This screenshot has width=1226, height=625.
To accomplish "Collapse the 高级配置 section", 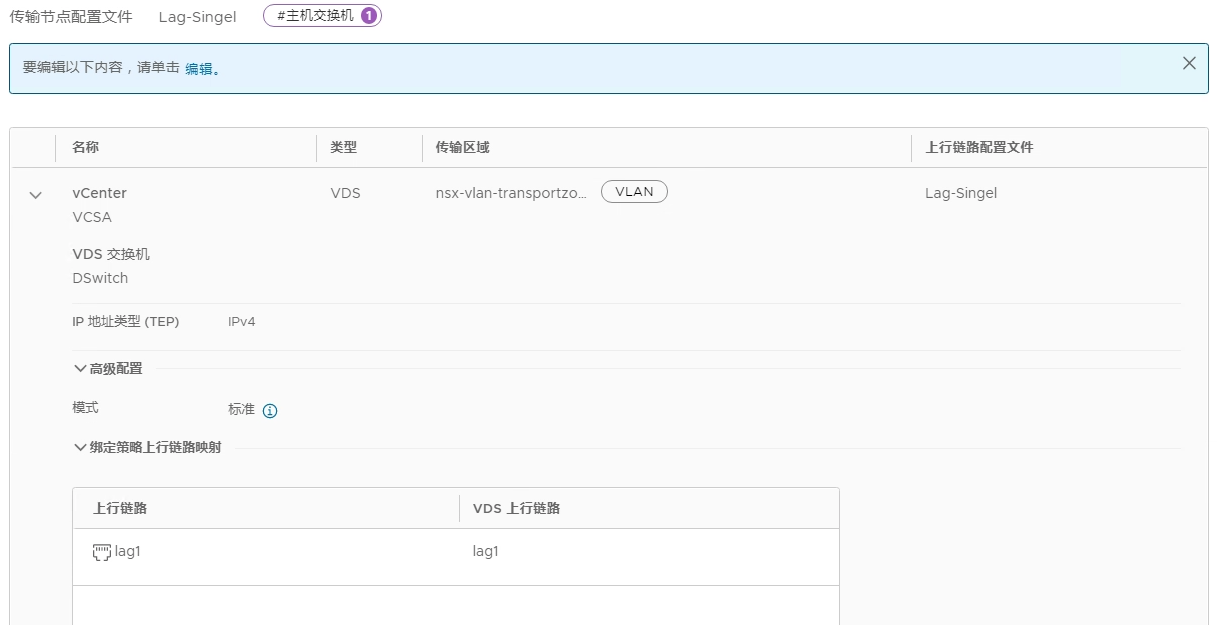I will pyautogui.click(x=81, y=369).
